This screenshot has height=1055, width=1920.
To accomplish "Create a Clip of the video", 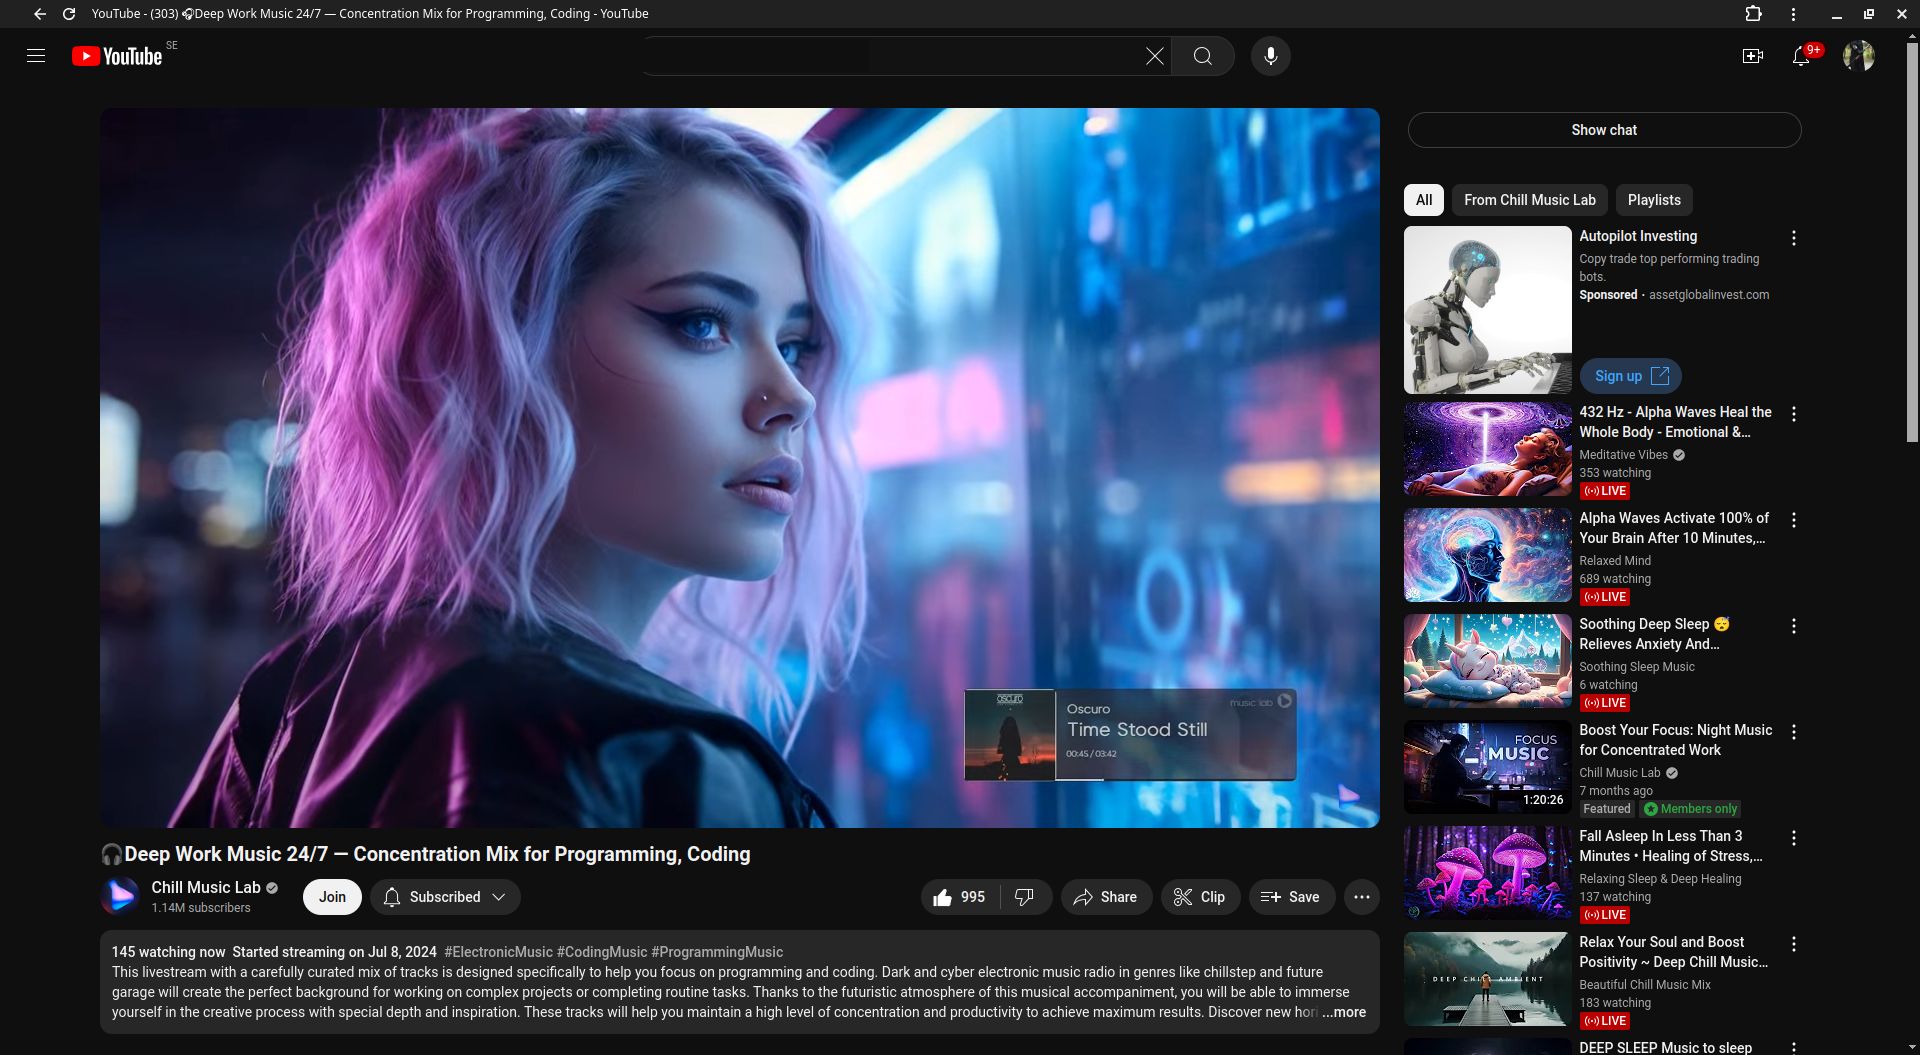I will coord(1200,897).
